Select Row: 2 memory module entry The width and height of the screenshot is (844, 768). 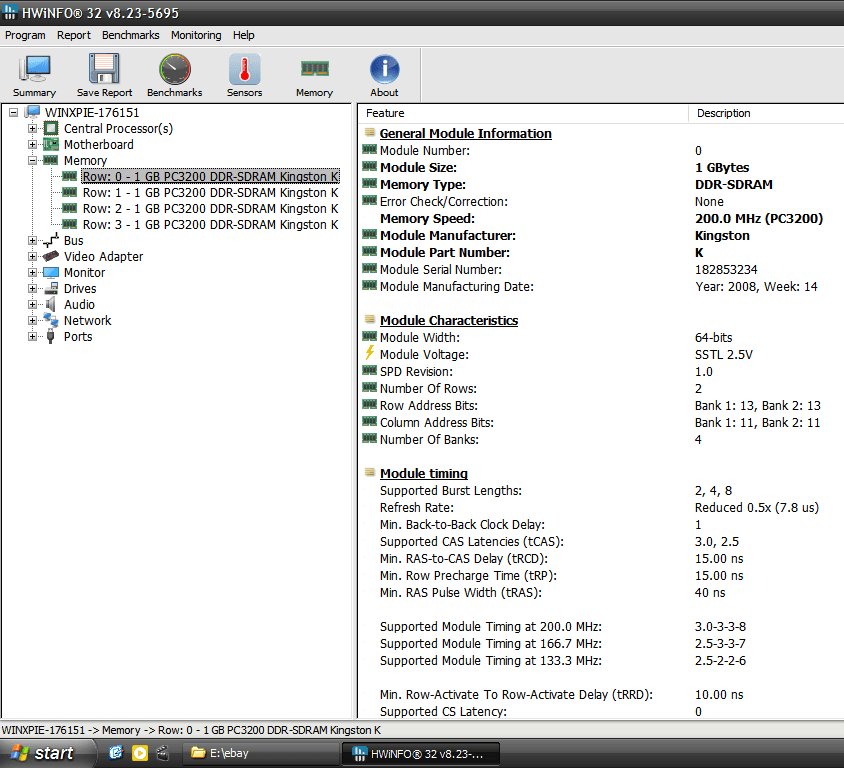pos(209,209)
